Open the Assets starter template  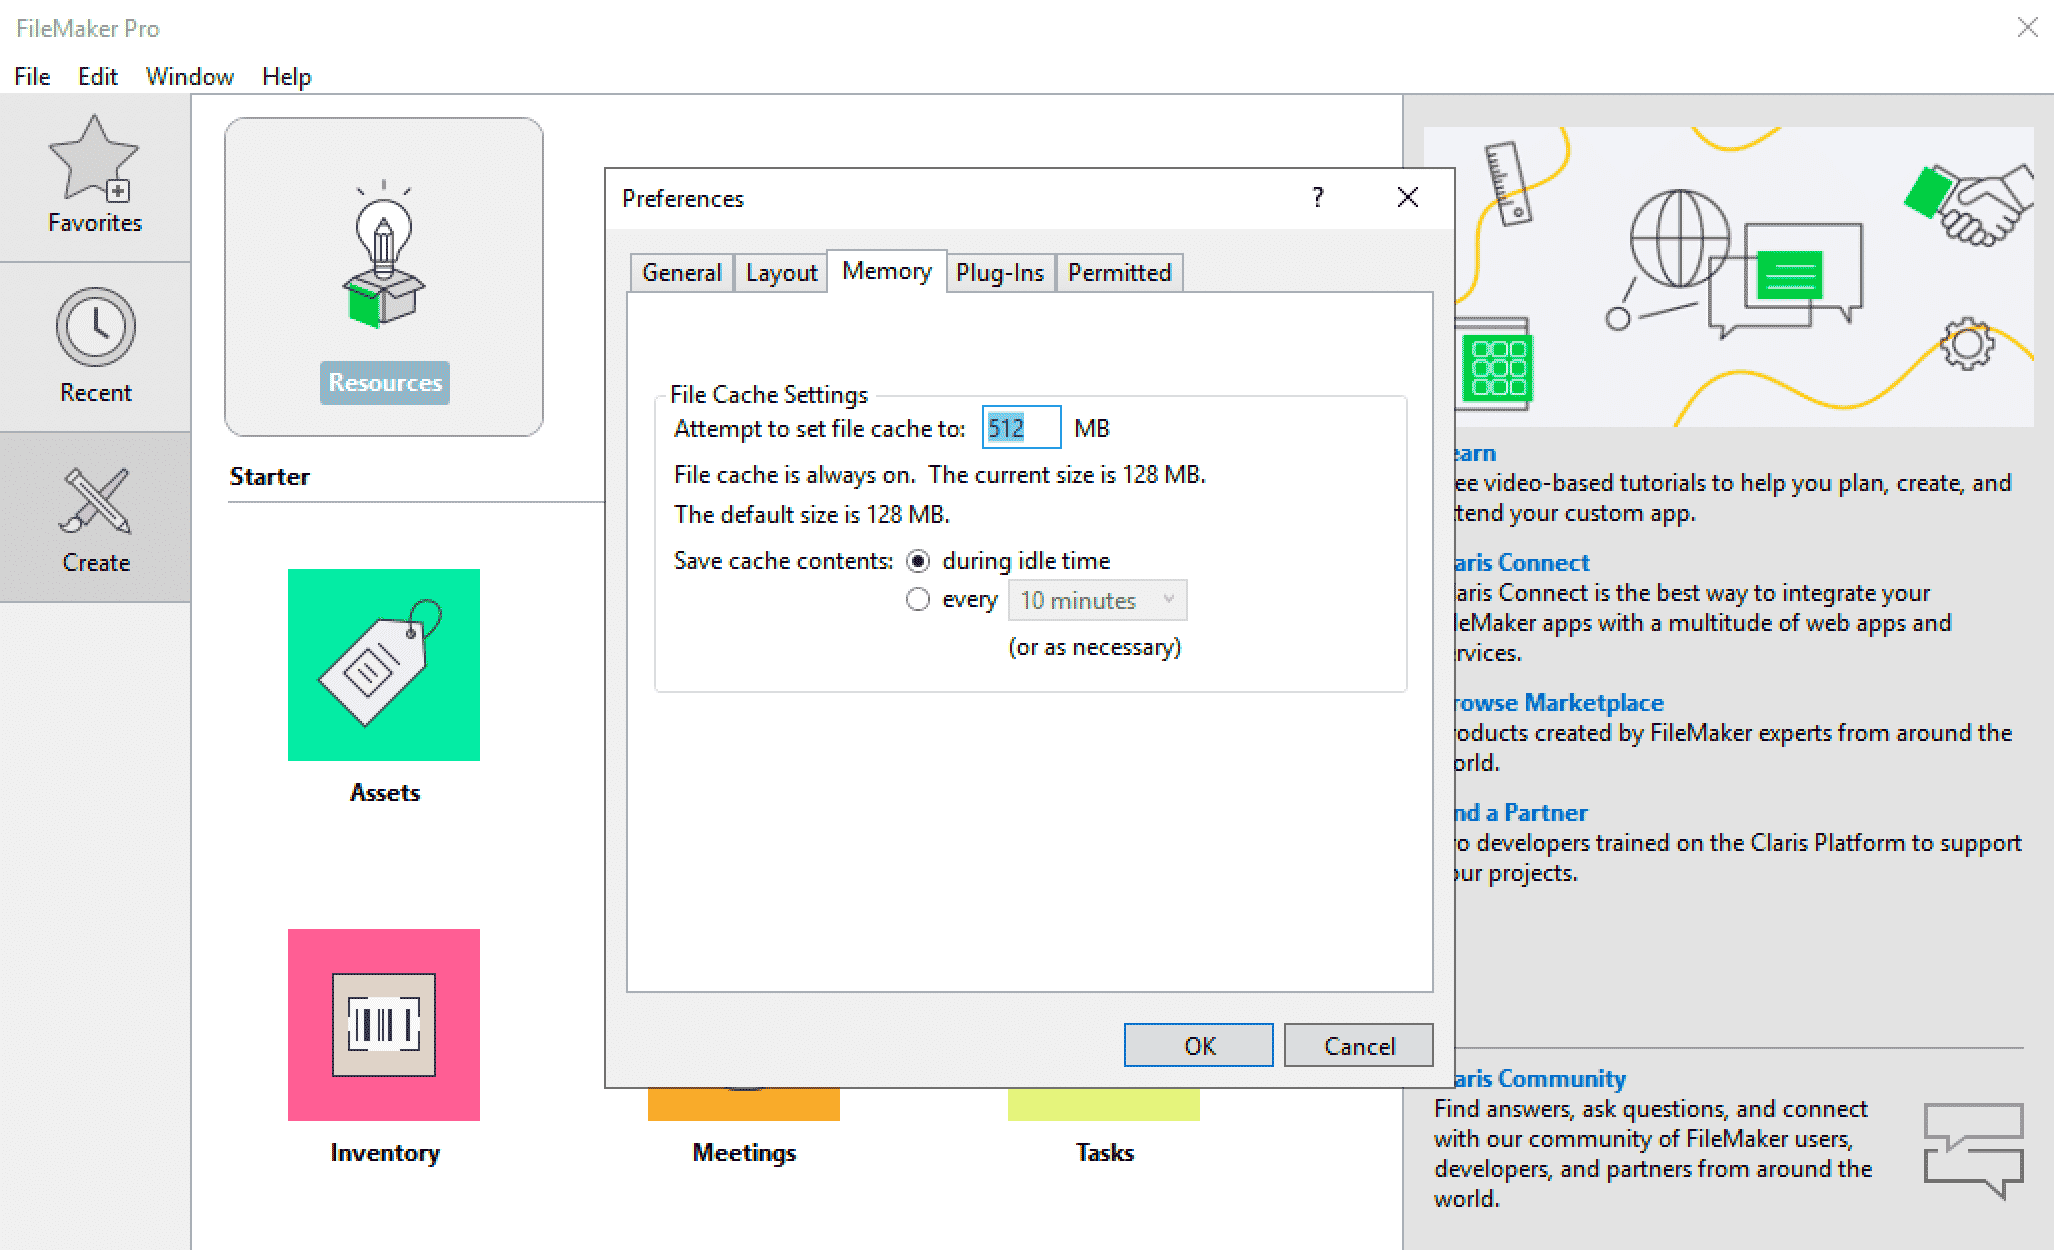pos(384,665)
